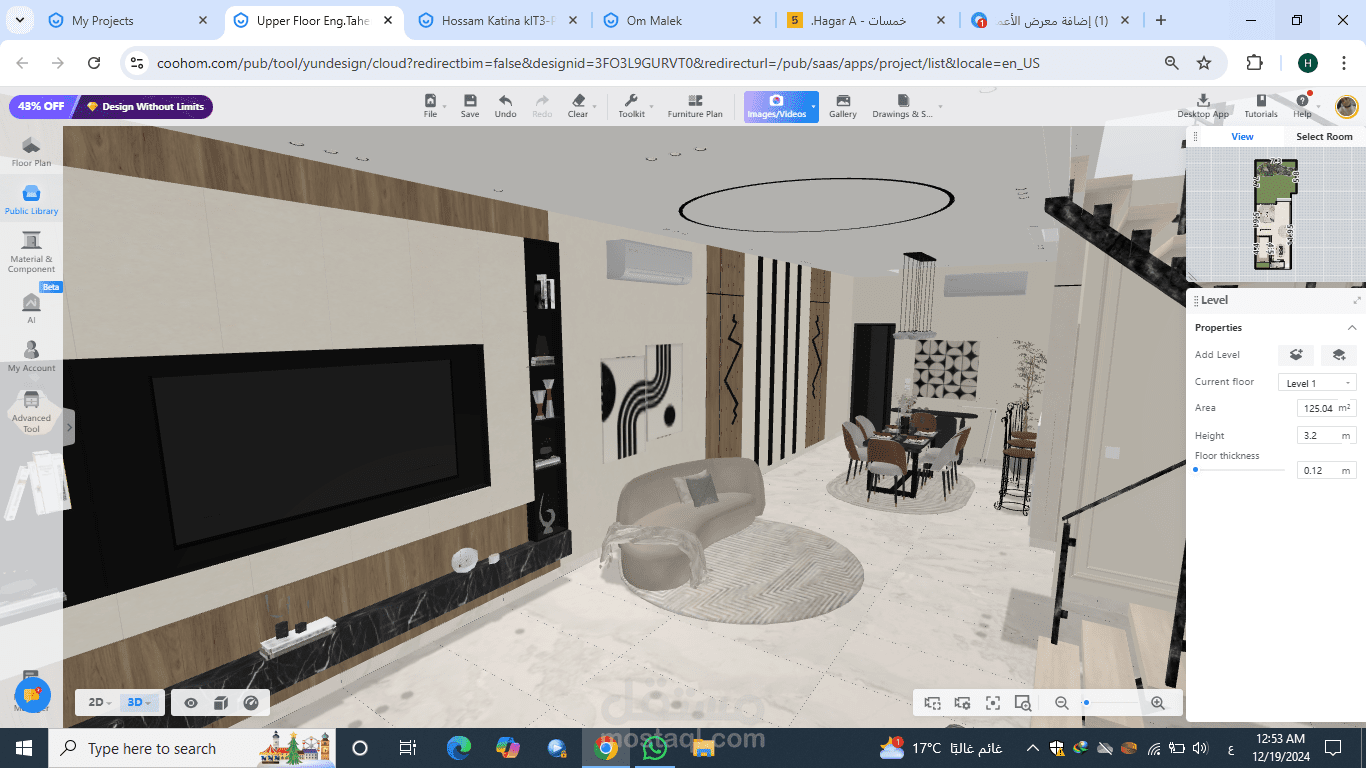
Task: Open a new browser tab
Action: tap(1160, 20)
